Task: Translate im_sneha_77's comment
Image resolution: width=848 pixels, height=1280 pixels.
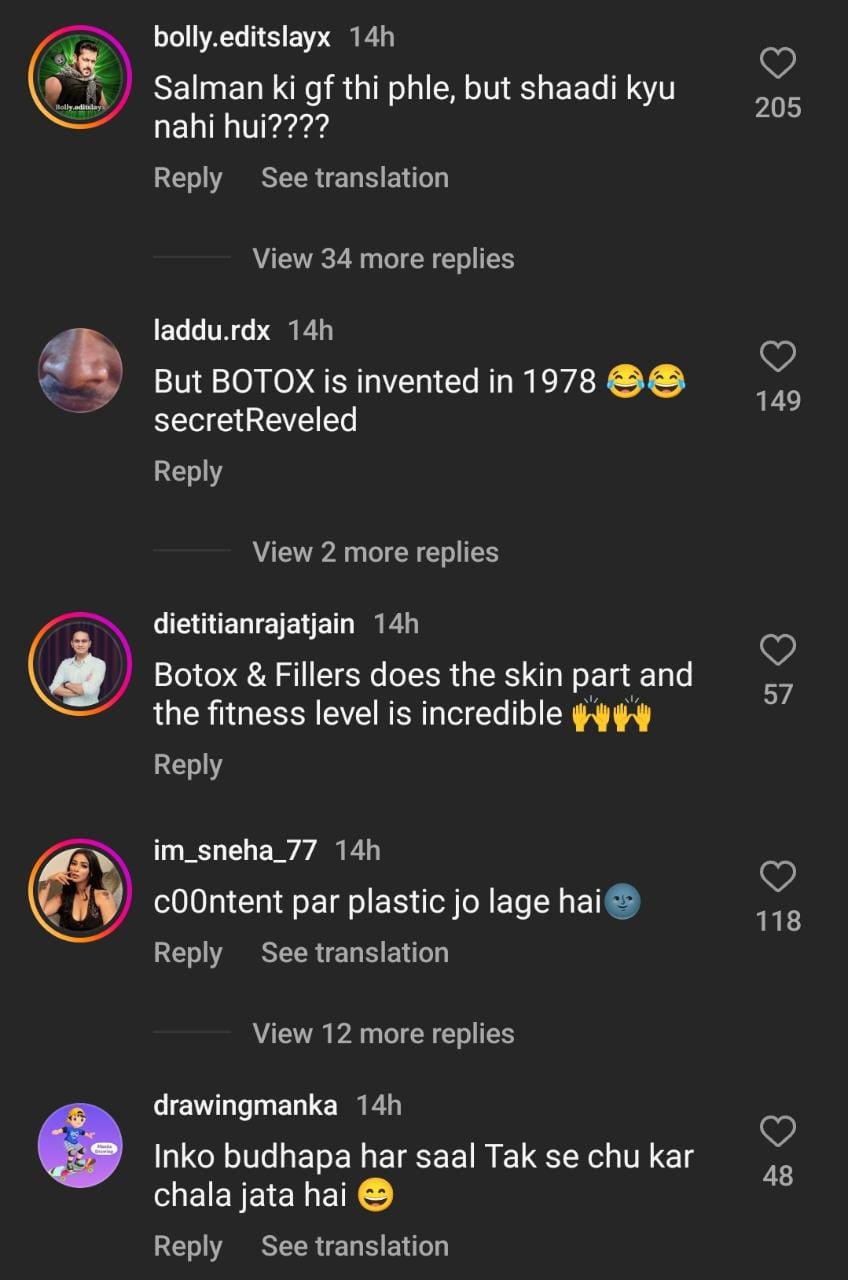Action: (354, 953)
